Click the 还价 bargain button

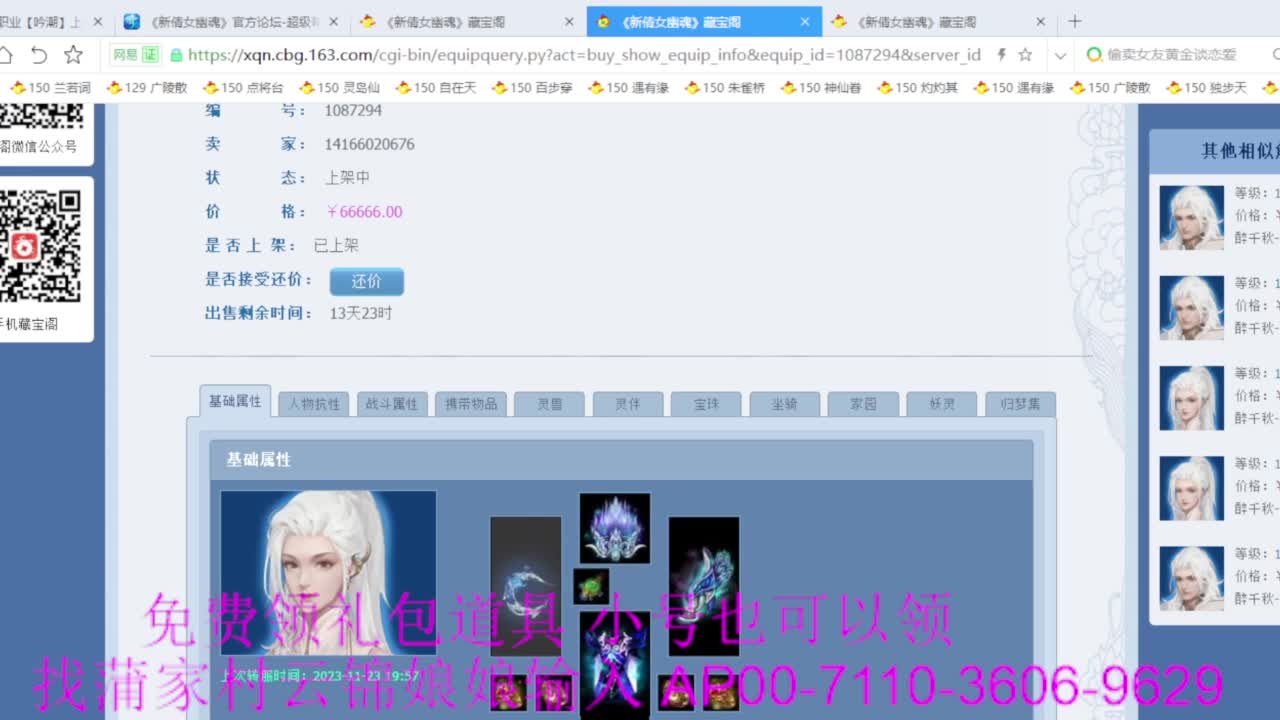(x=367, y=281)
